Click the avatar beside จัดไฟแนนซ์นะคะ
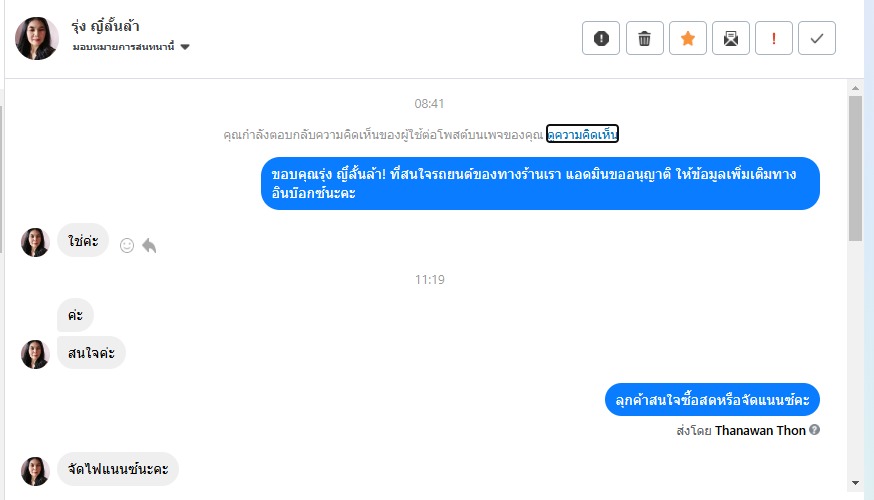The image size is (874, 500). 35,471
